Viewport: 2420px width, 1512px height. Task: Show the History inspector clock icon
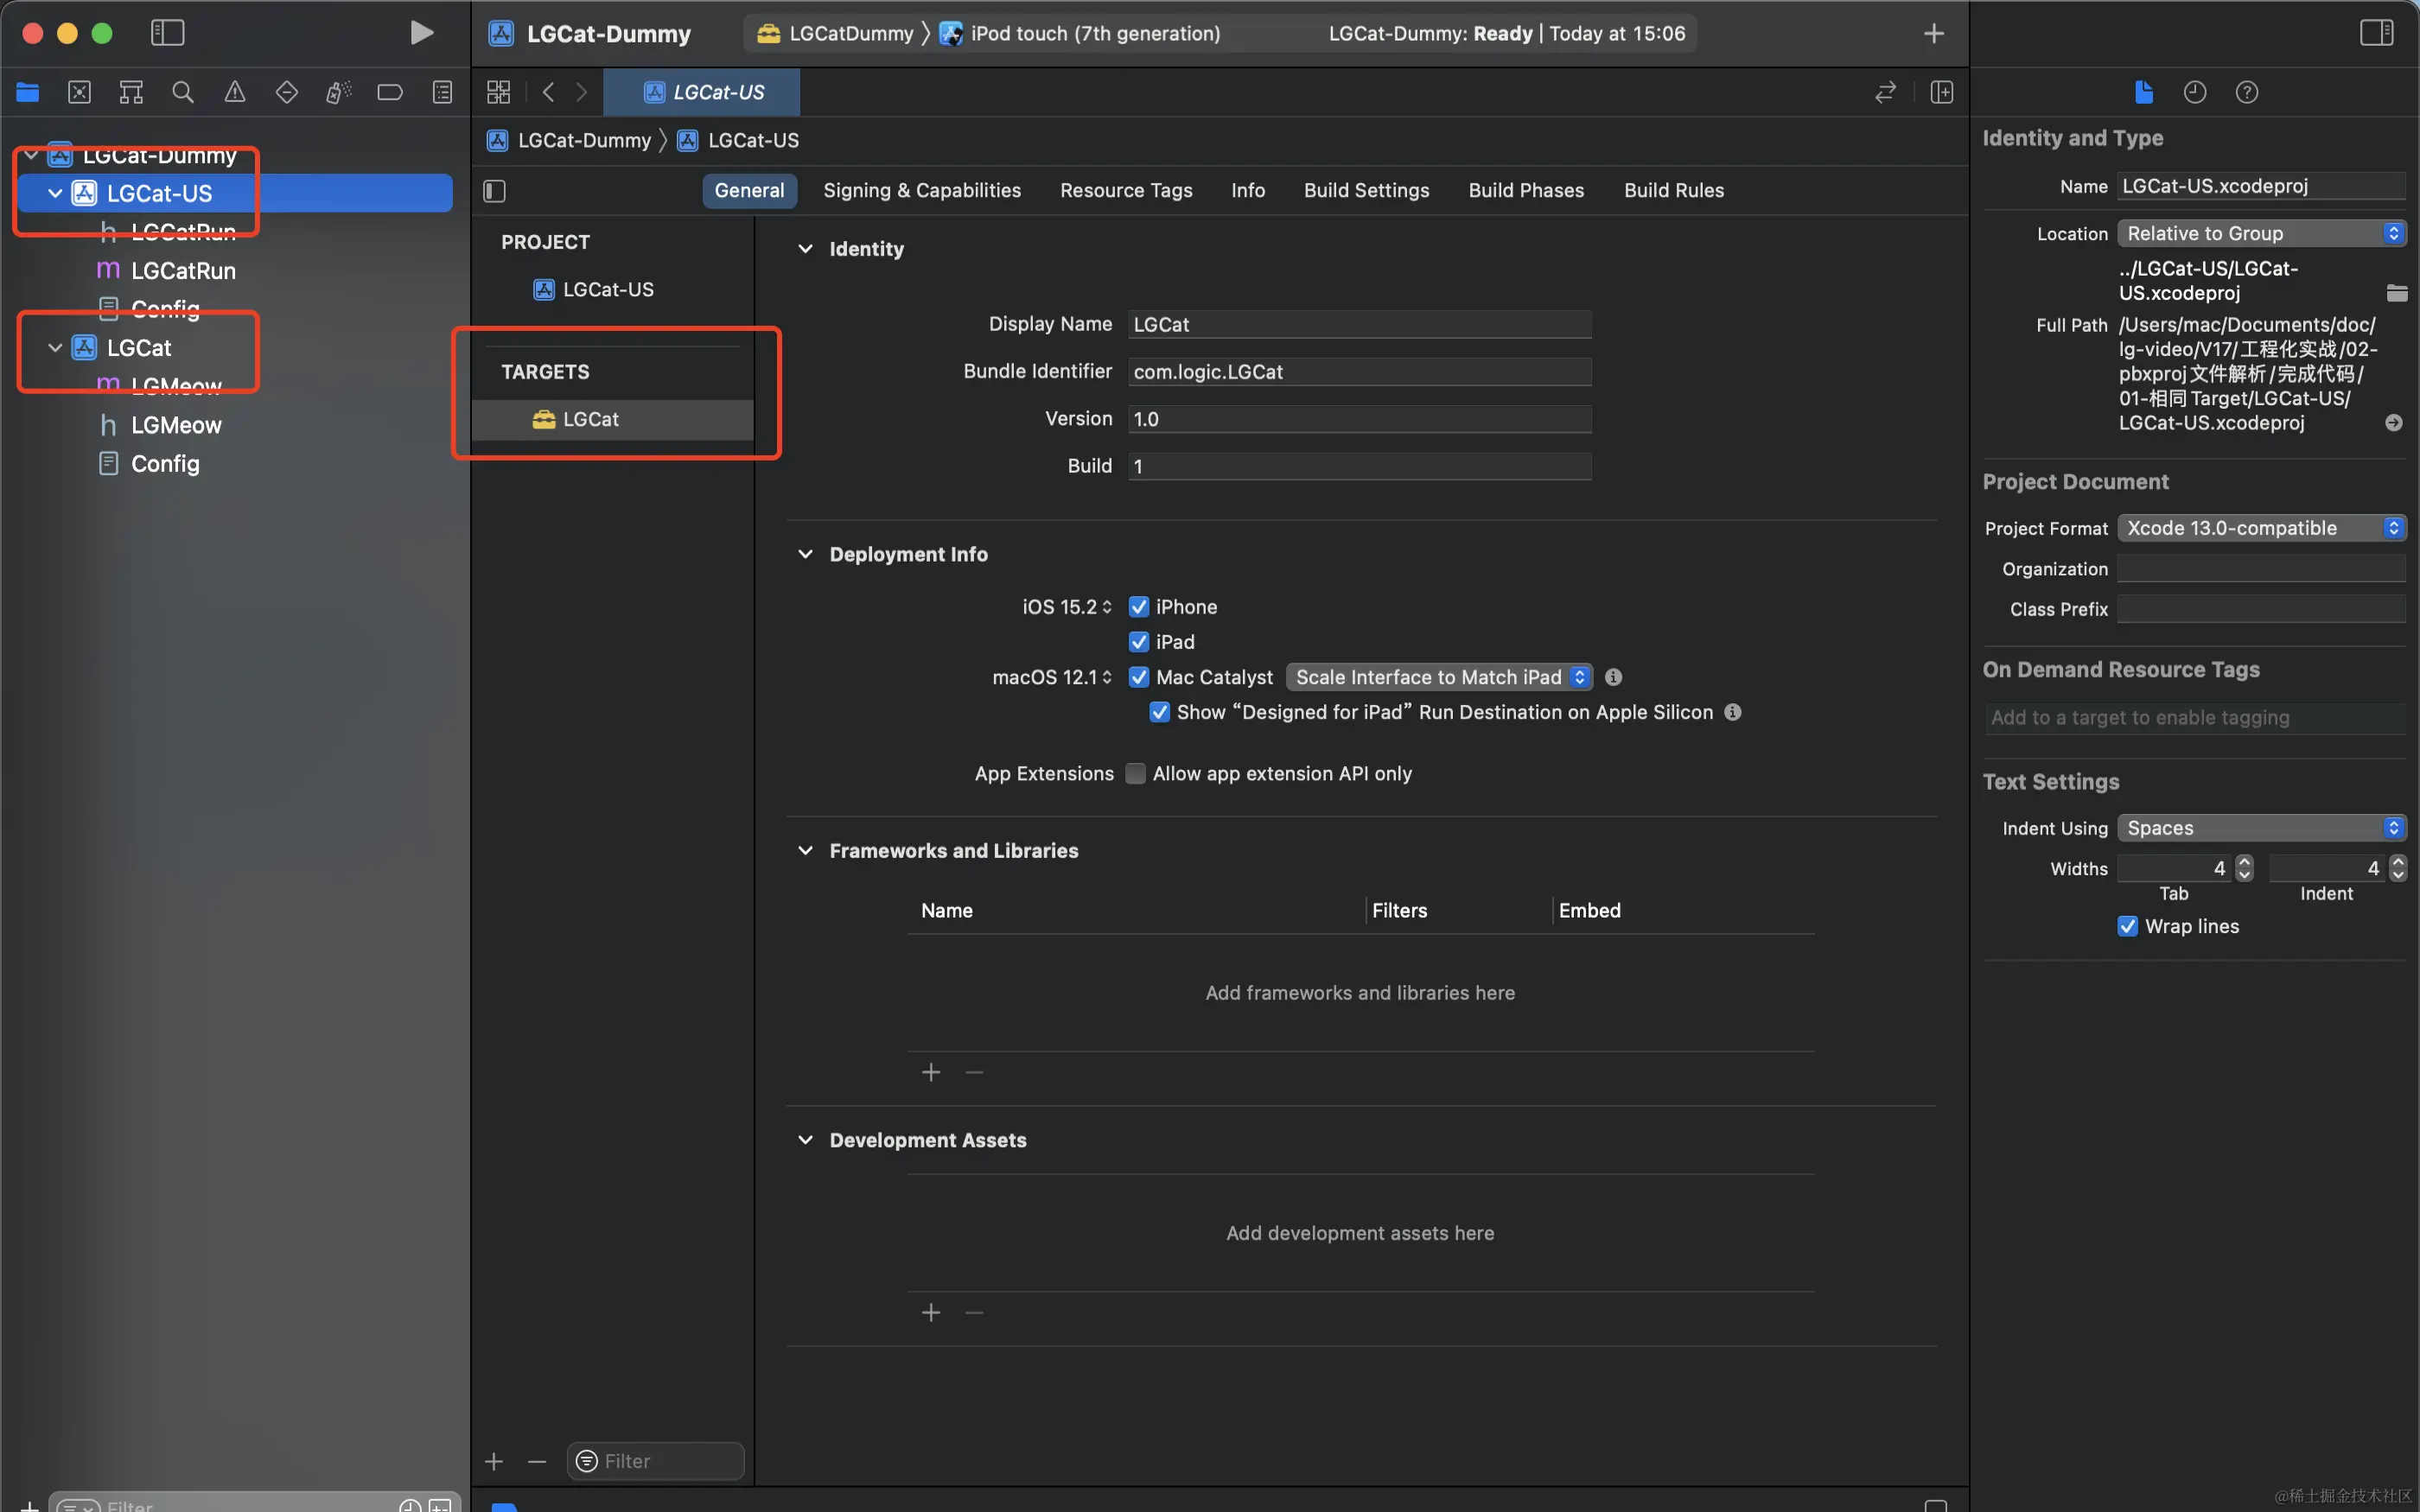coord(2194,93)
